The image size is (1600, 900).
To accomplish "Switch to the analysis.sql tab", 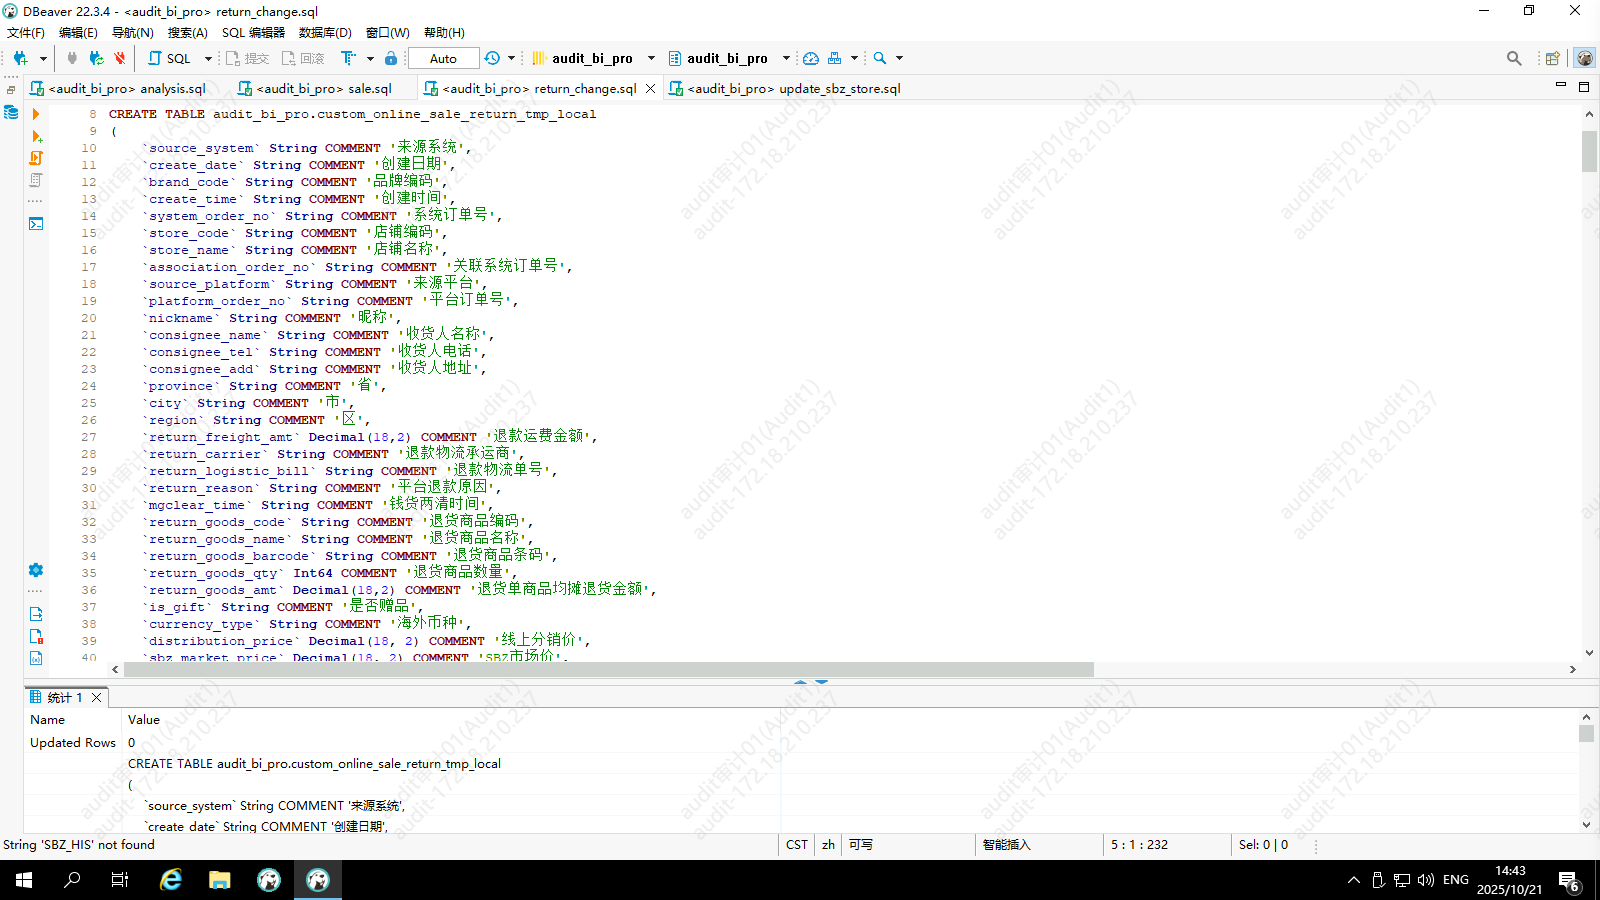I will pos(126,88).
